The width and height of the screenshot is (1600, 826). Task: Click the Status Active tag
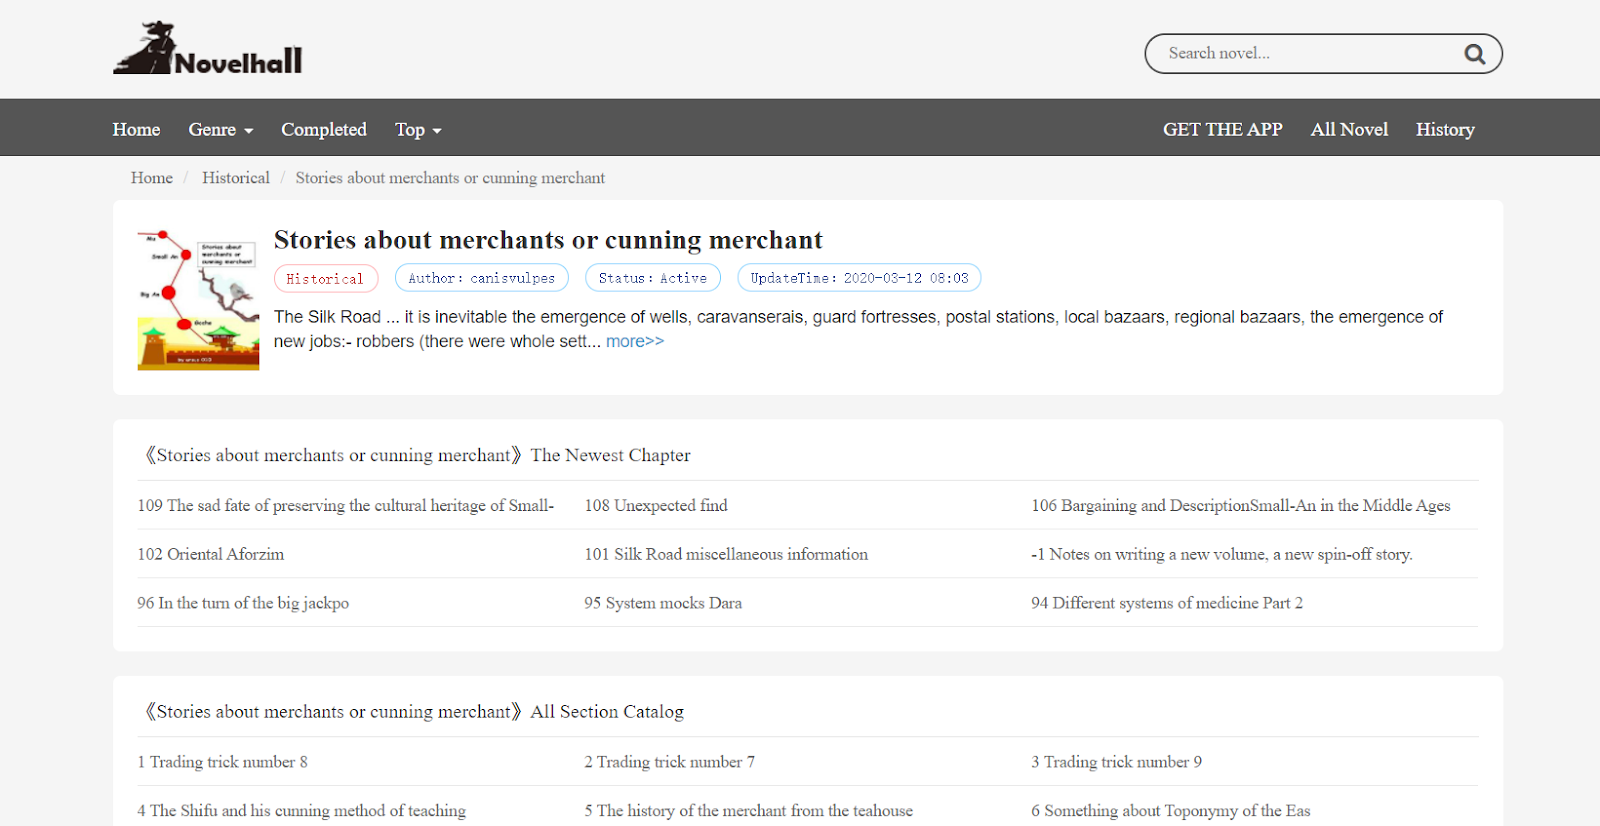(x=653, y=278)
